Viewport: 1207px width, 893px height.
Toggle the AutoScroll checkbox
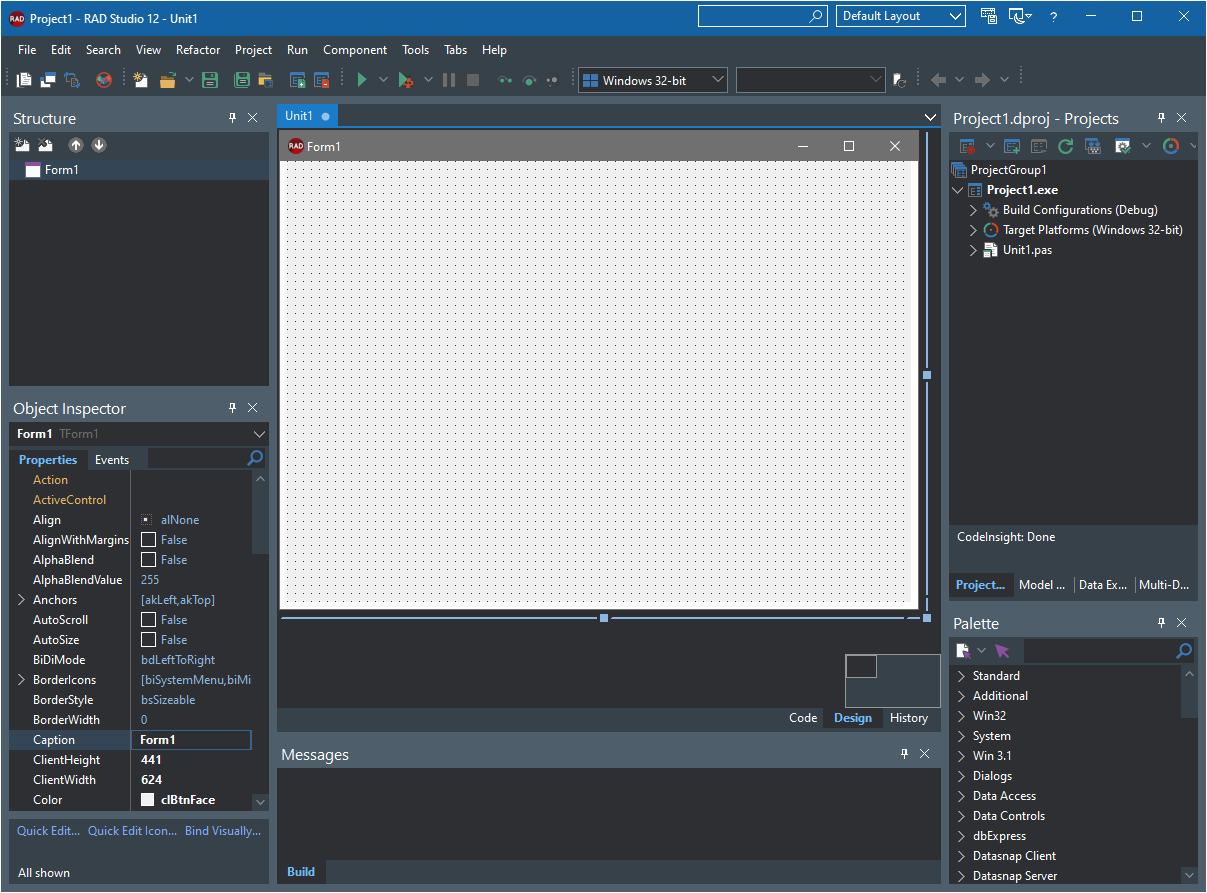(x=149, y=620)
